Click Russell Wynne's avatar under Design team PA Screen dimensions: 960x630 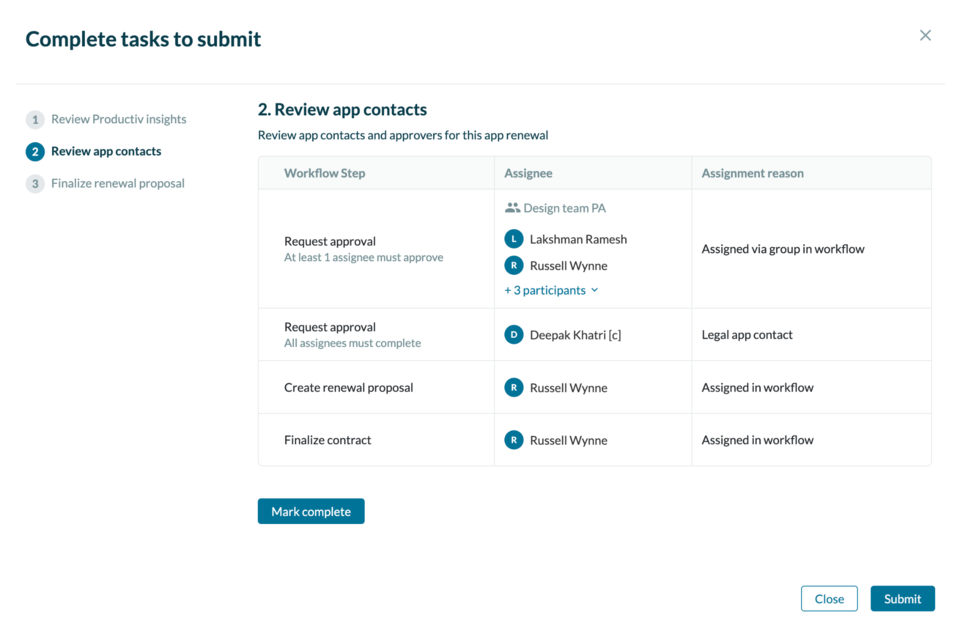click(x=514, y=265)
